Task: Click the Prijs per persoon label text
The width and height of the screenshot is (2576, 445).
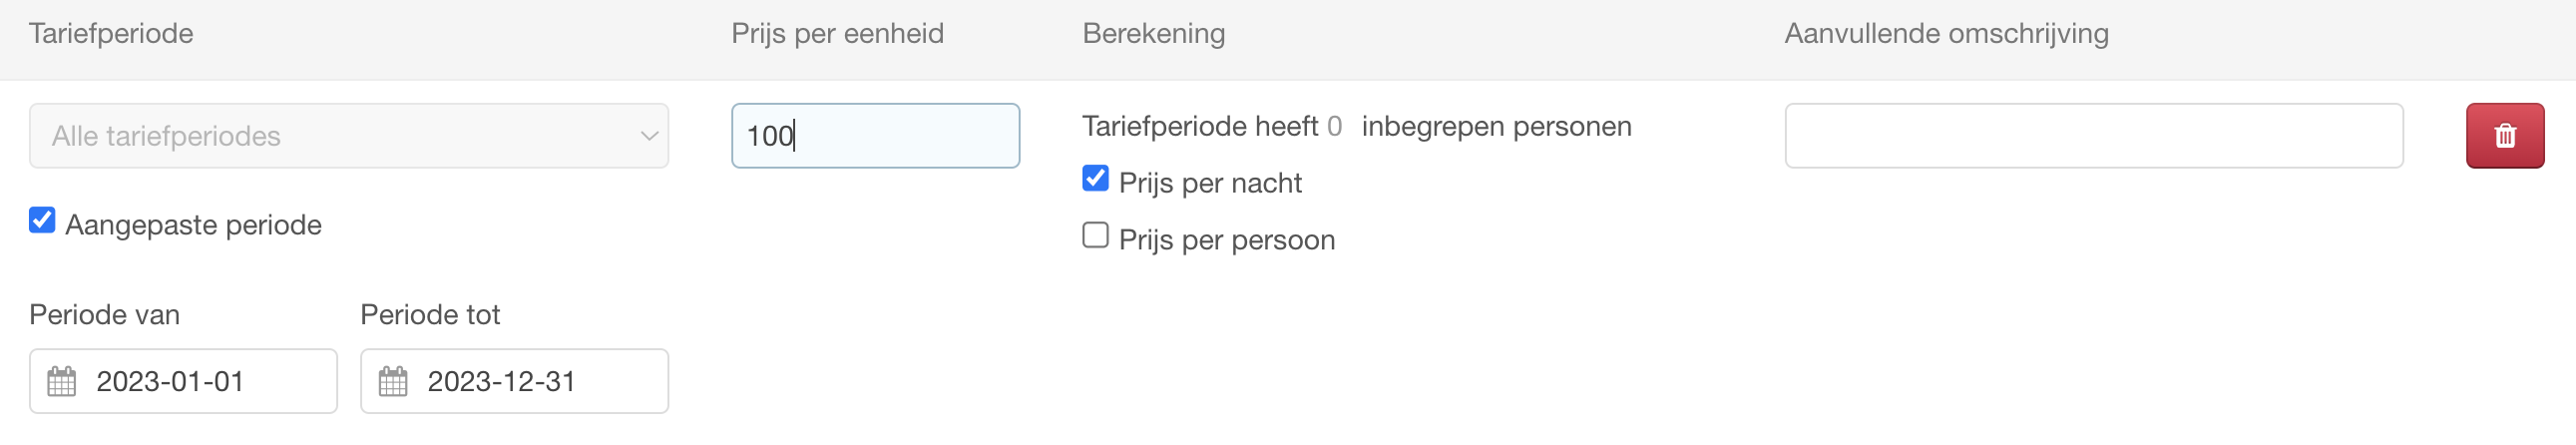Action: (1226, 240)
